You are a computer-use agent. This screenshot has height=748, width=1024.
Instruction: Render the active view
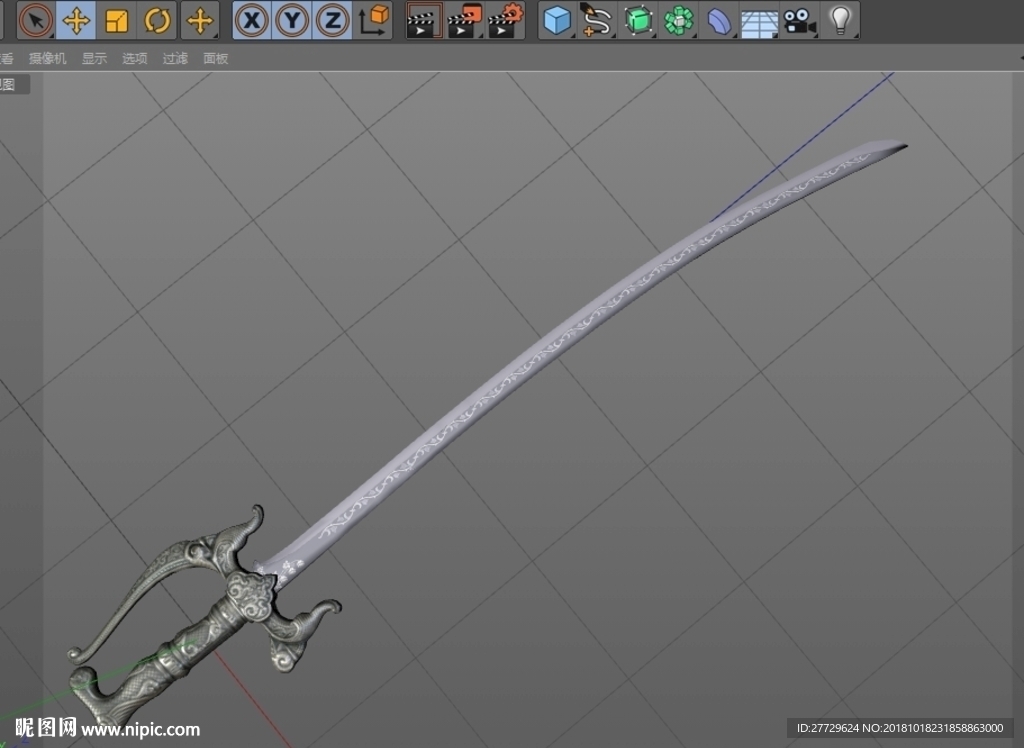coord(424,20)
